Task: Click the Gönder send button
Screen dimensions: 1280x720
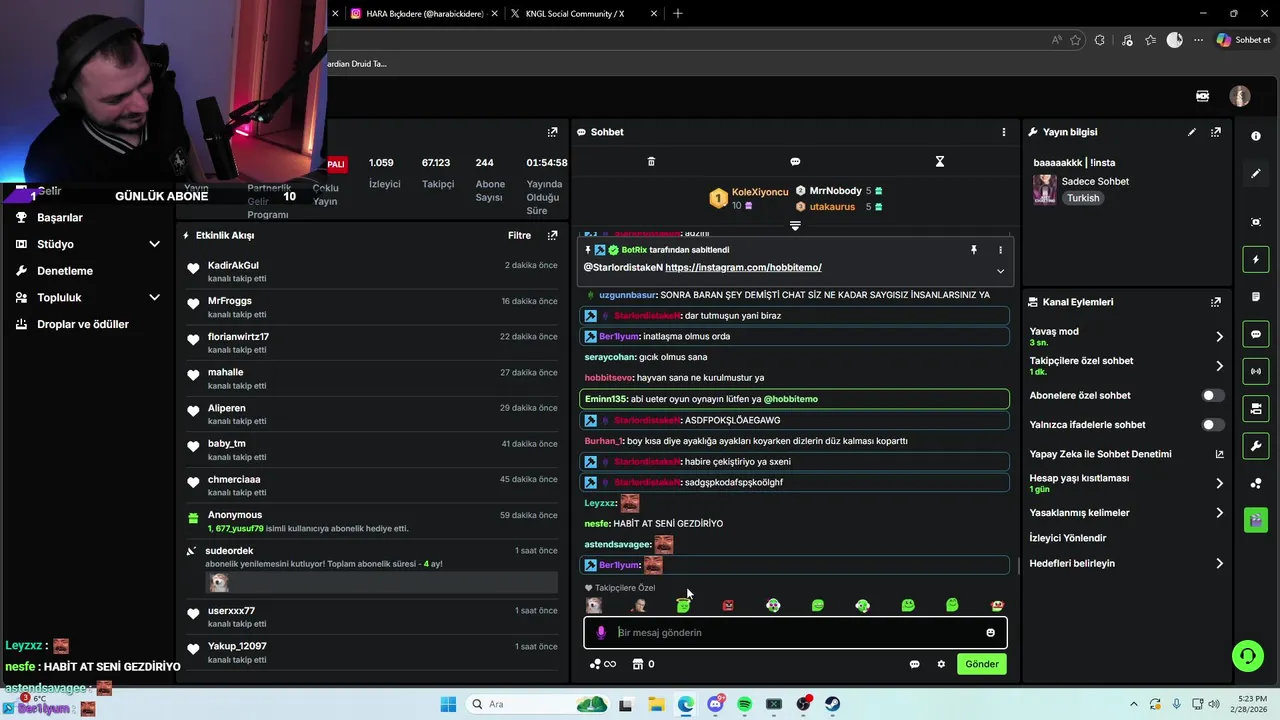Action: (982, 664)
